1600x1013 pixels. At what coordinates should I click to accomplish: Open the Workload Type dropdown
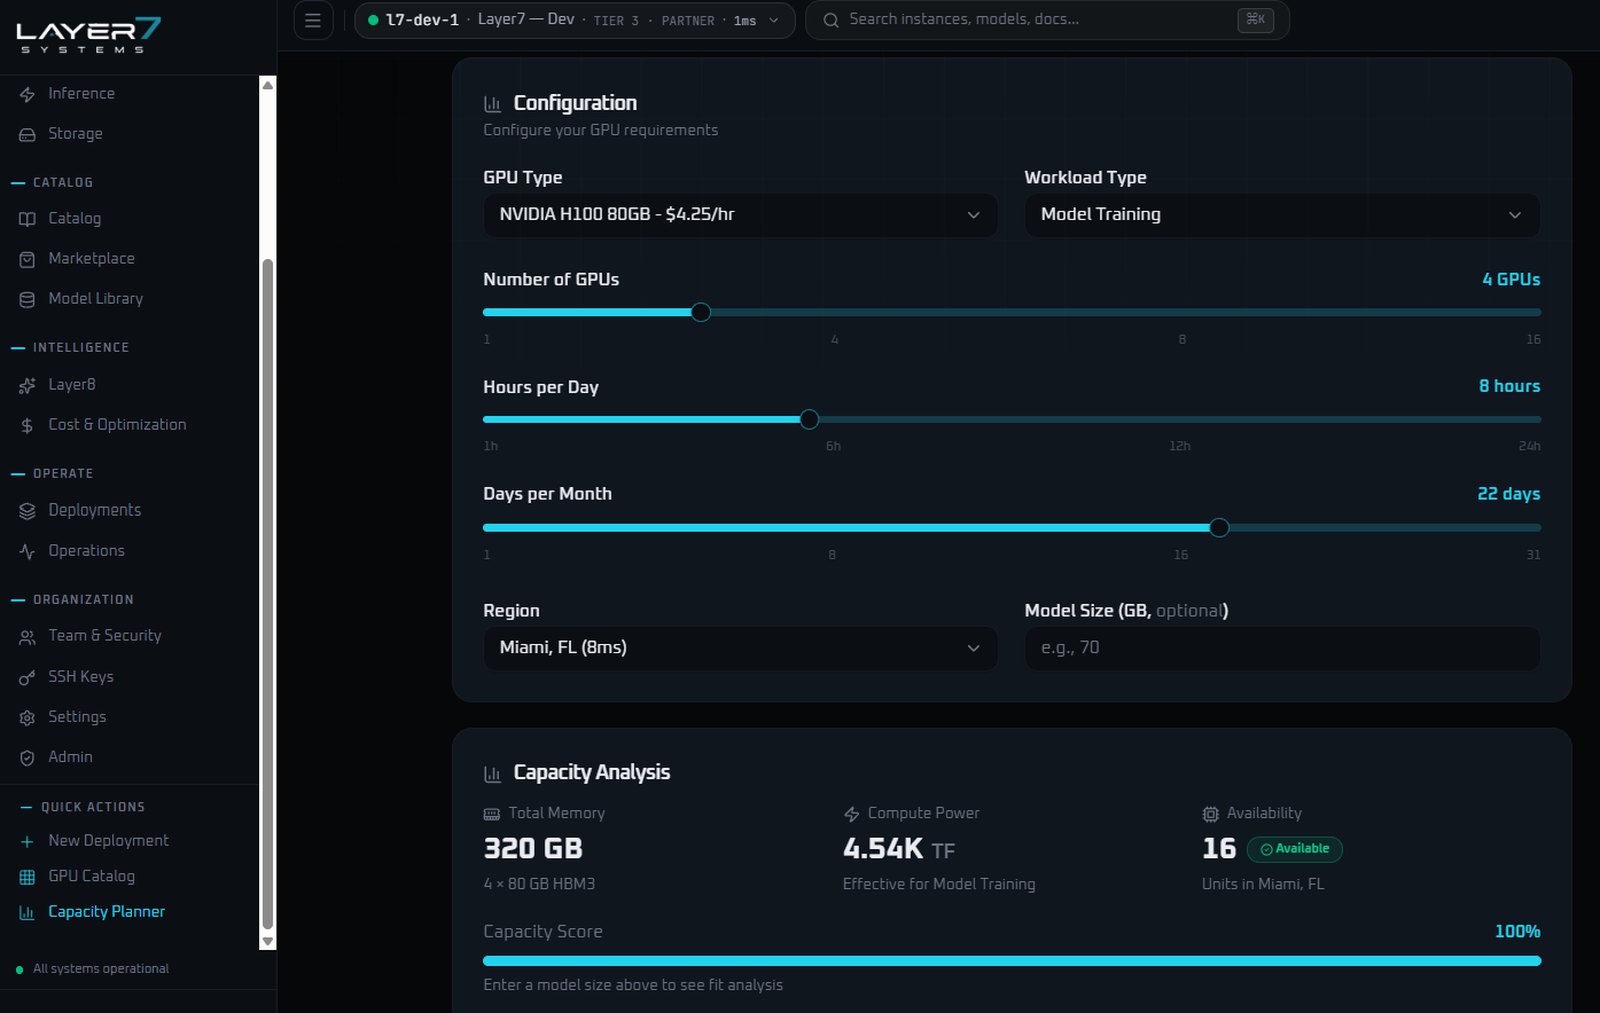click(x=1282, y=215)
